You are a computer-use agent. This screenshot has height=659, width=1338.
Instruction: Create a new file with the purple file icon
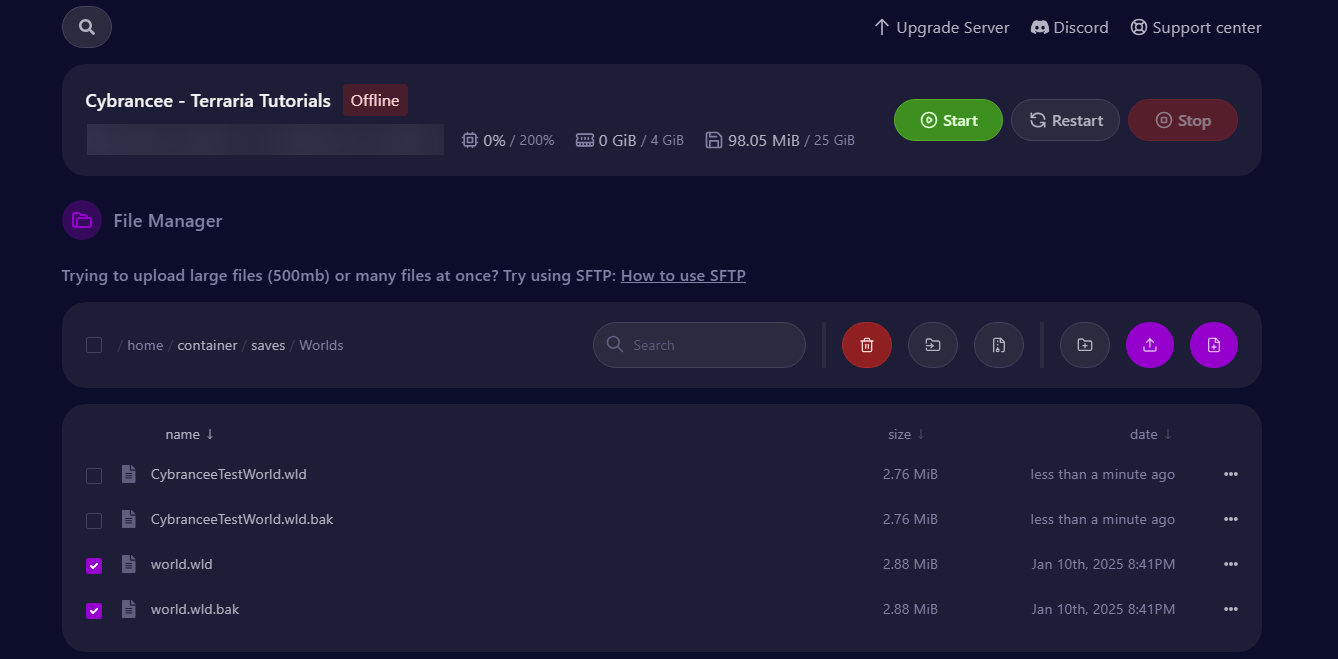pos(1213,344)
